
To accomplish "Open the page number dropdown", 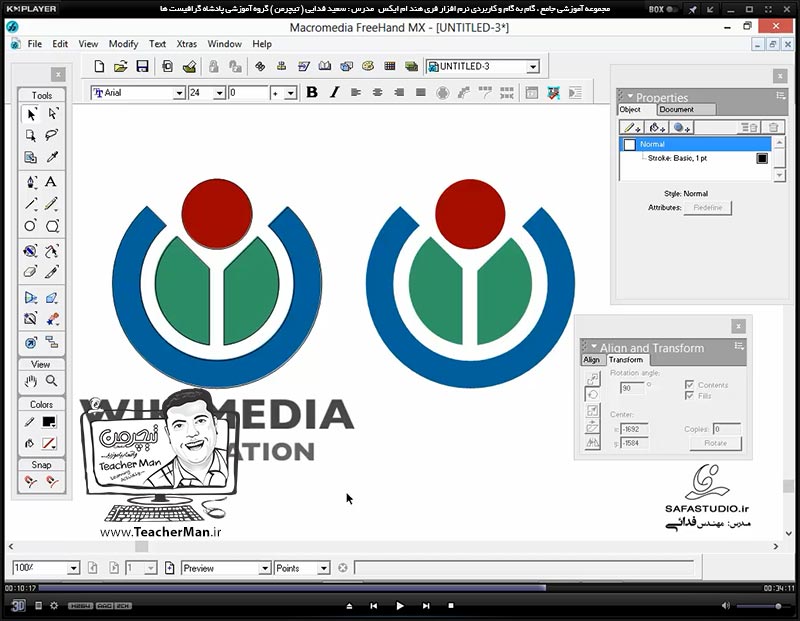I will click(x=151, y=568).
